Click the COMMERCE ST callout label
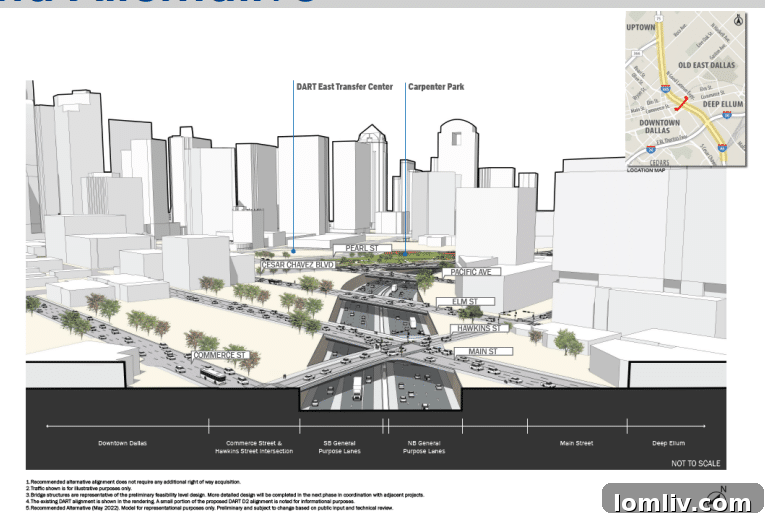Image resolution: width=765 pixels, height=519 pixels. (219, 355)
